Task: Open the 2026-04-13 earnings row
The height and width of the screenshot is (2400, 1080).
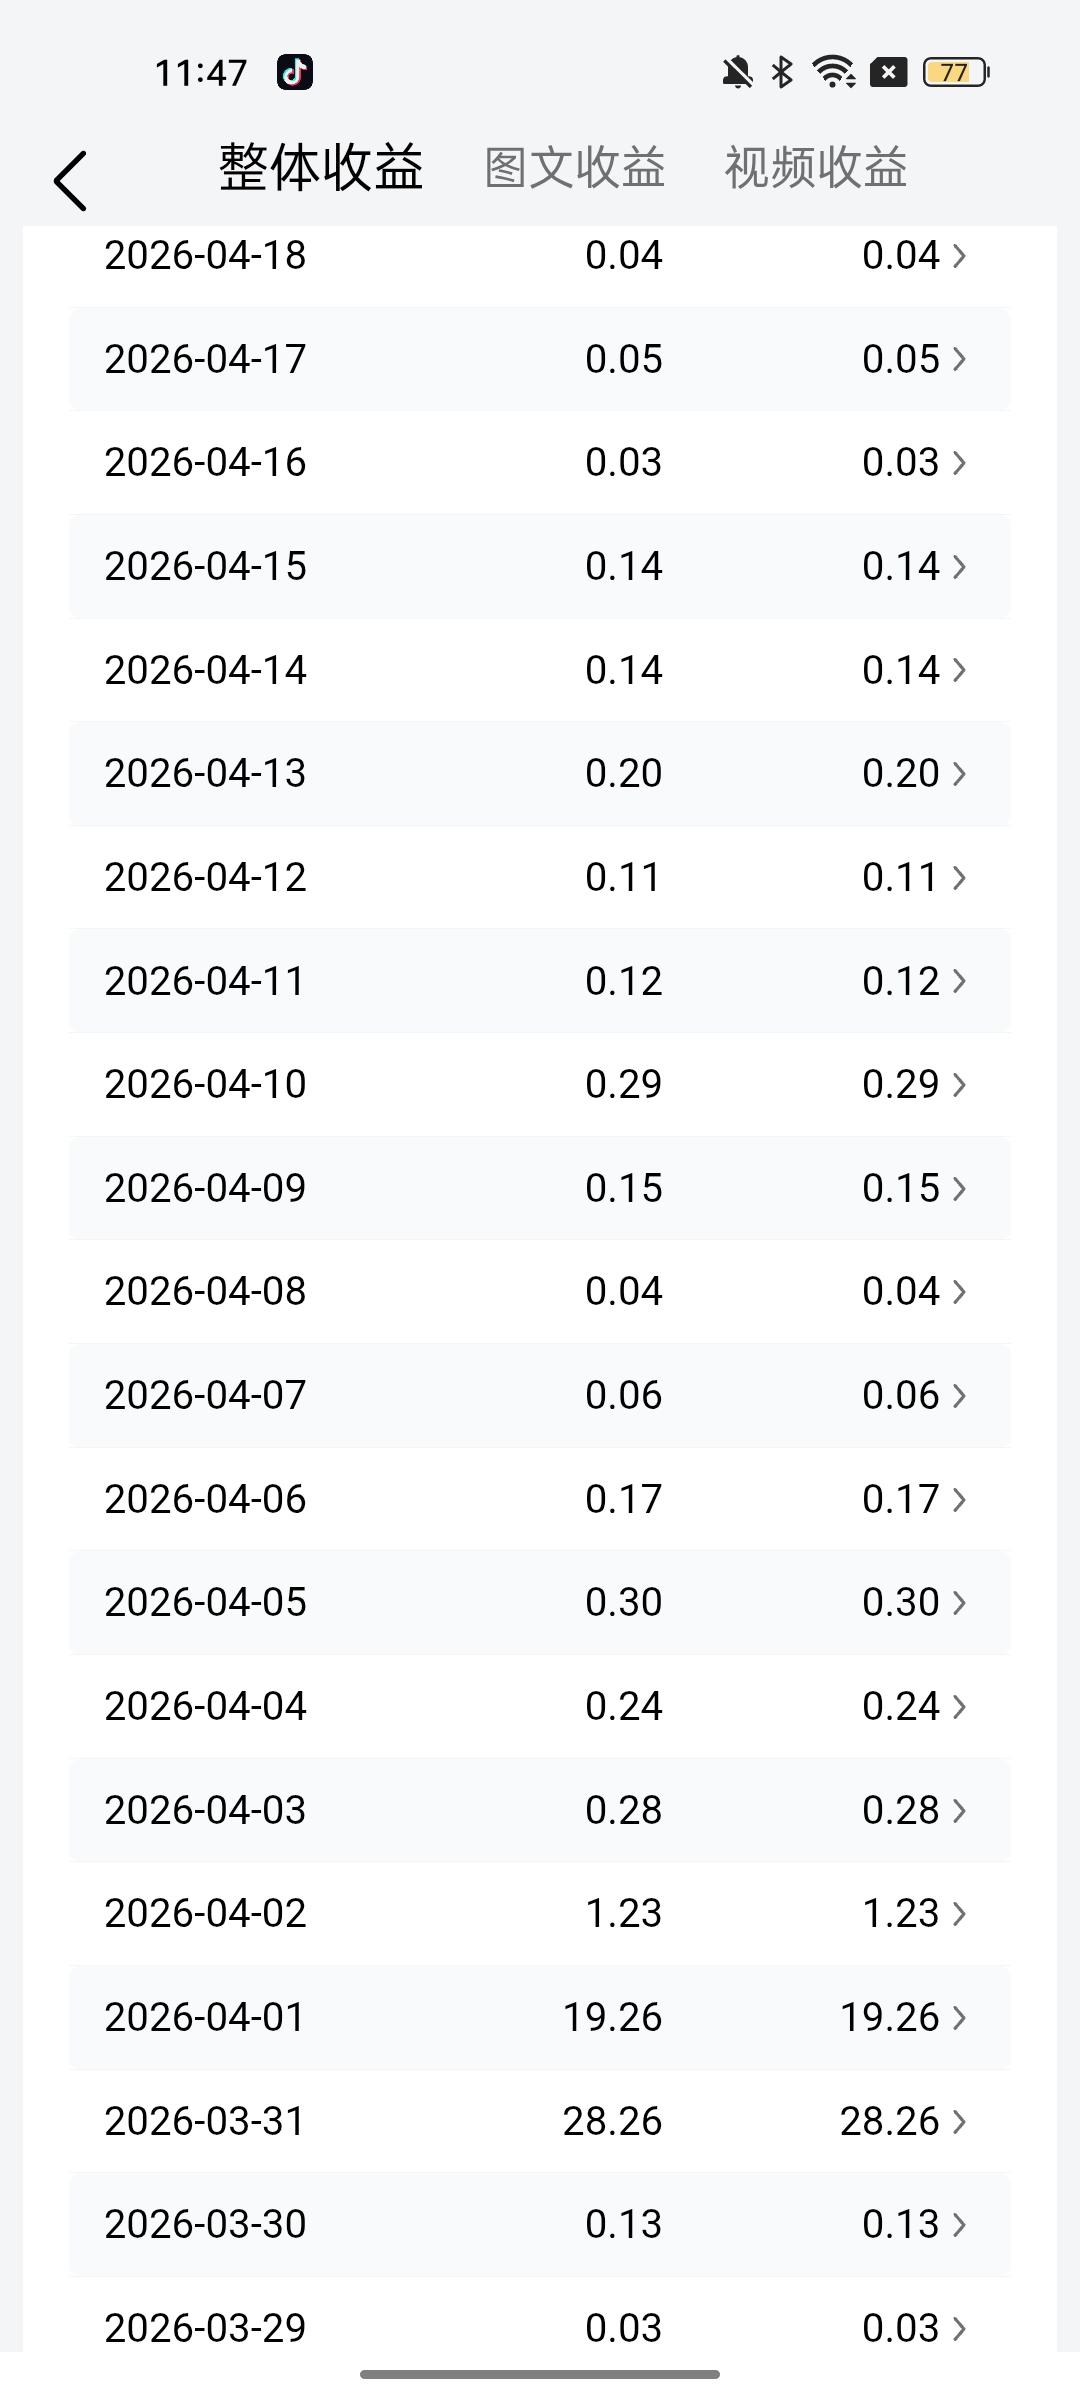Action: click(x=540, y=773)
